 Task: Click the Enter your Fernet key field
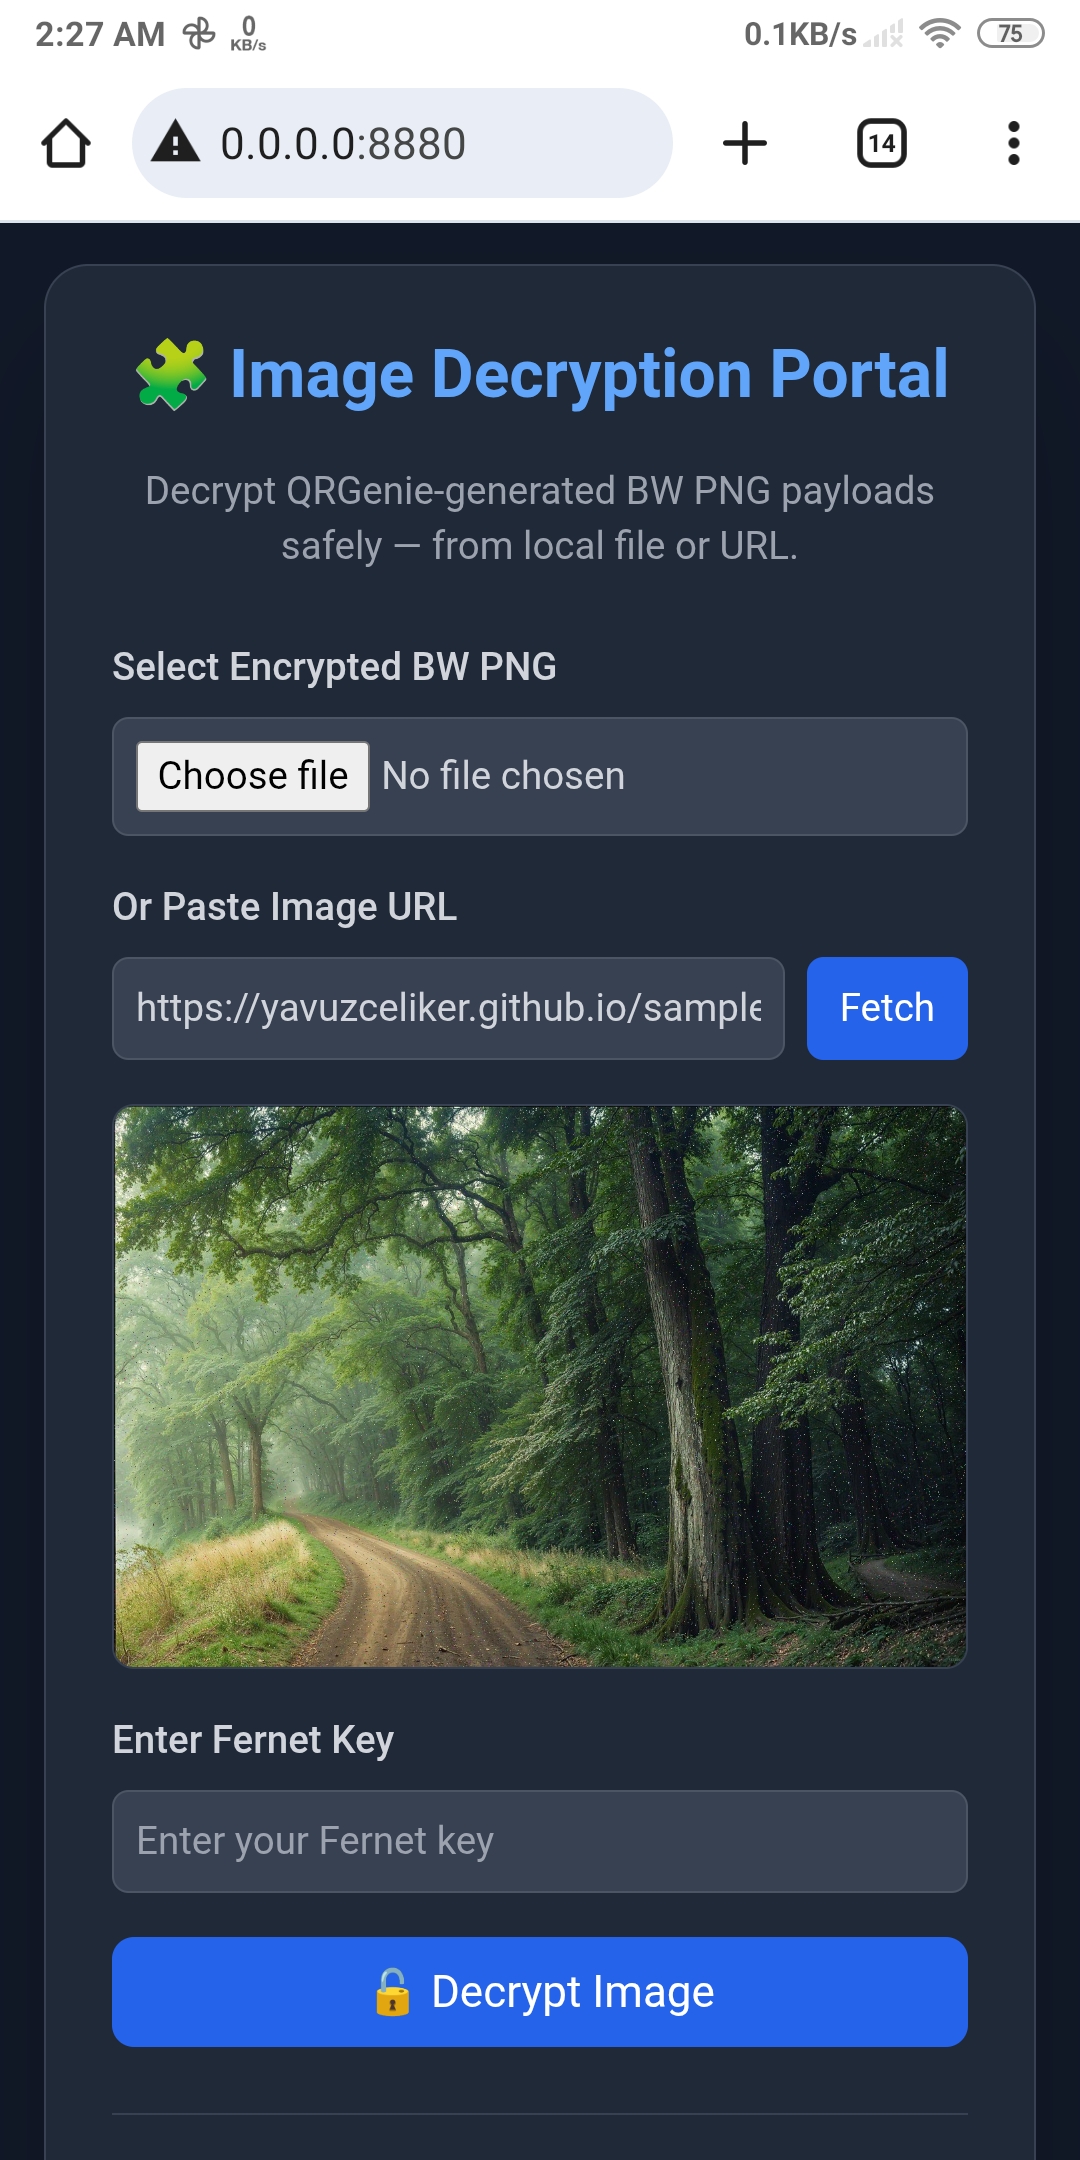[x=540, y=1840]
